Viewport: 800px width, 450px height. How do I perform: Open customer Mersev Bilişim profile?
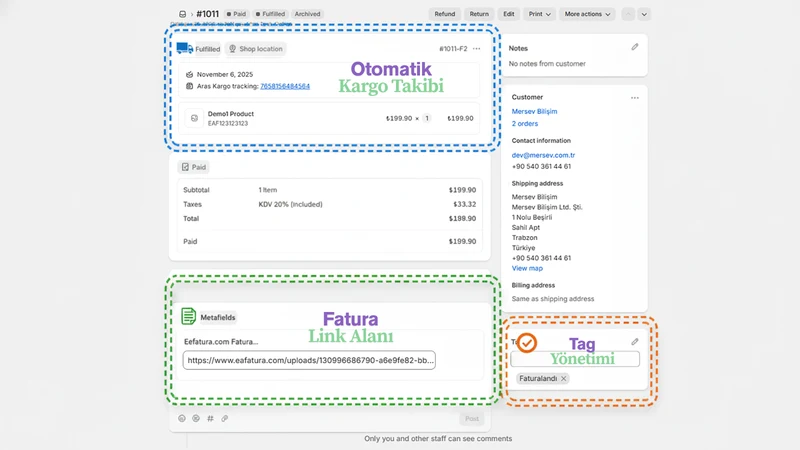[x=534, y=111]
